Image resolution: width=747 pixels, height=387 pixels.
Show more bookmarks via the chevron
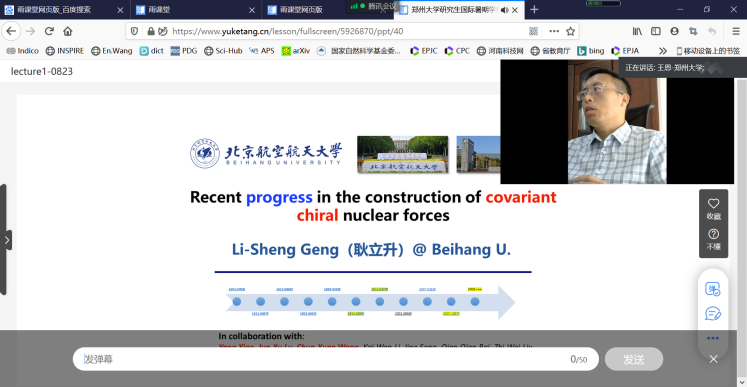[663, 51]
